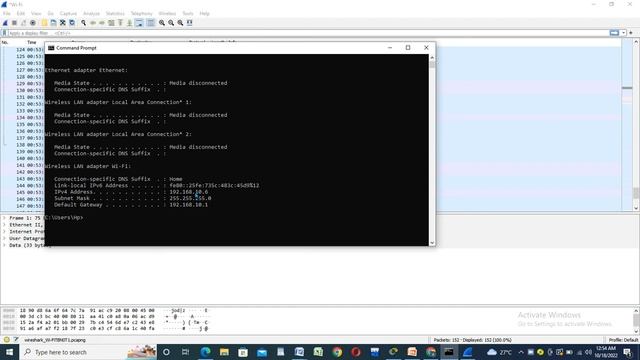Expand the User Datagram Protocol row
Screen dimensions: 640x360
(4, 238)
